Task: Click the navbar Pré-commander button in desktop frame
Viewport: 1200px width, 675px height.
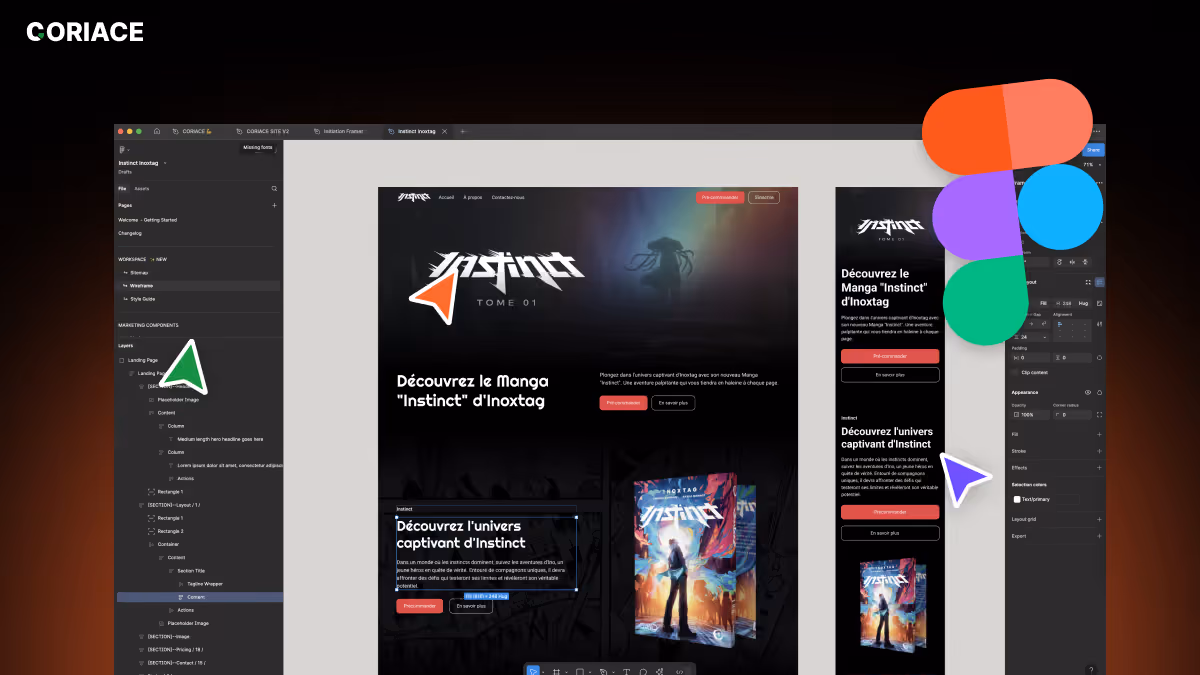Action: pyautogui.click(x=719, y=197)
